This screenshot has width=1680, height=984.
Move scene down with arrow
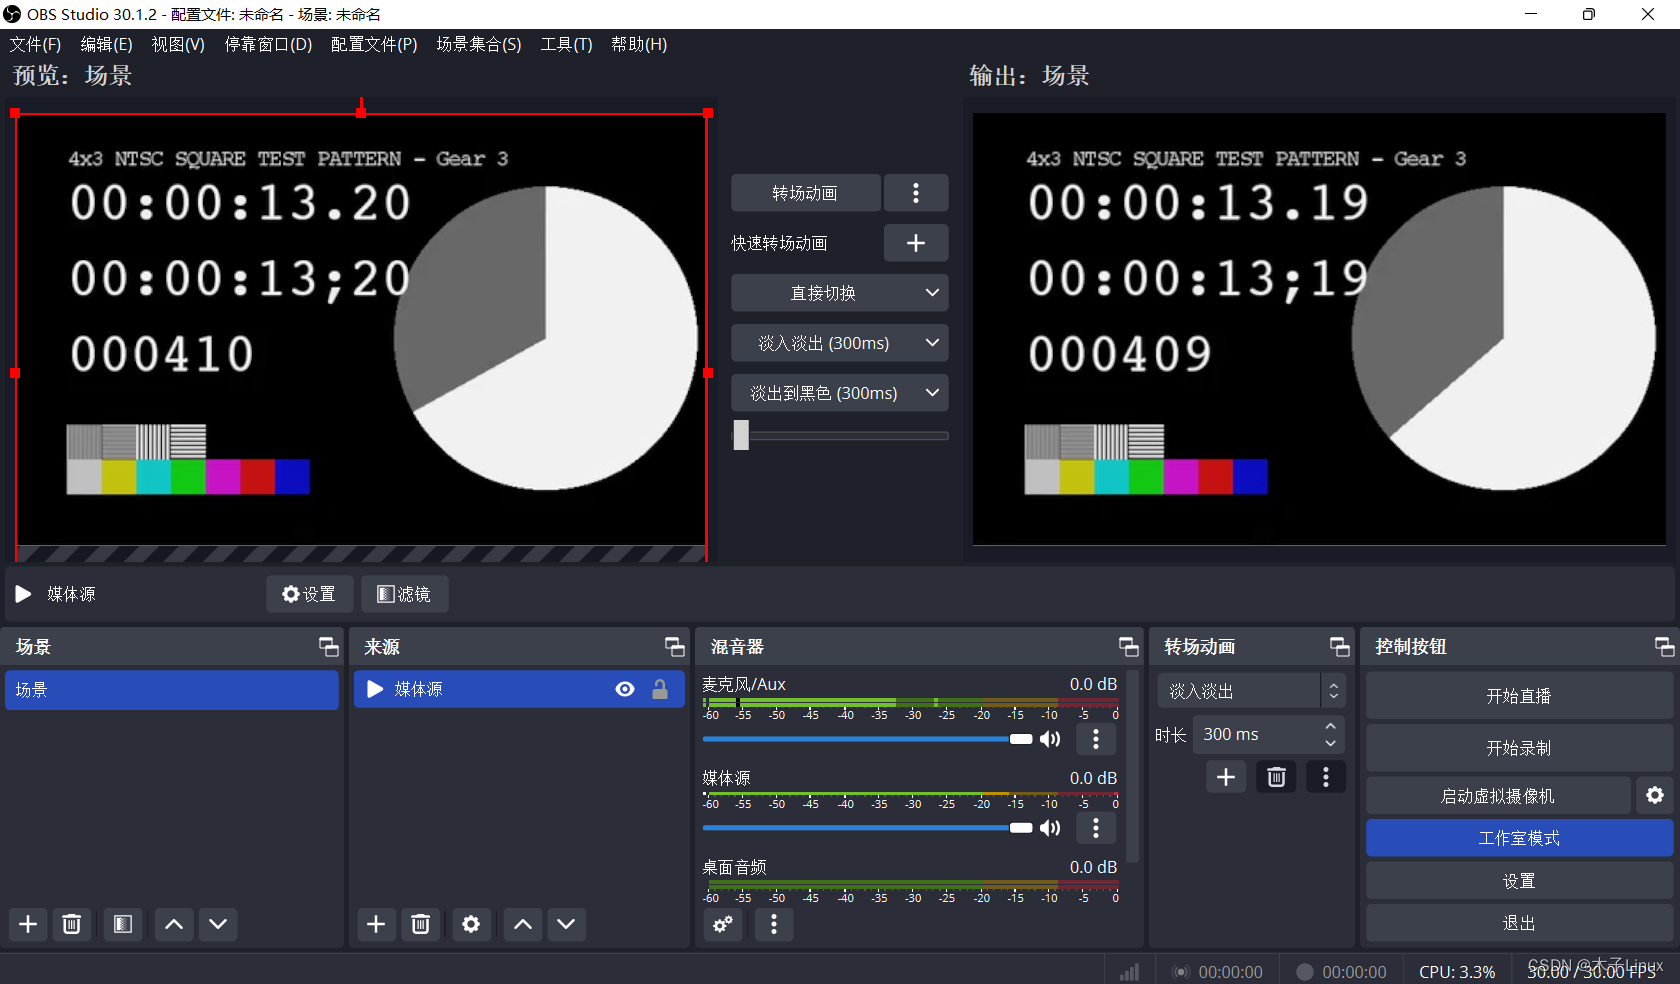pos(218,924)
